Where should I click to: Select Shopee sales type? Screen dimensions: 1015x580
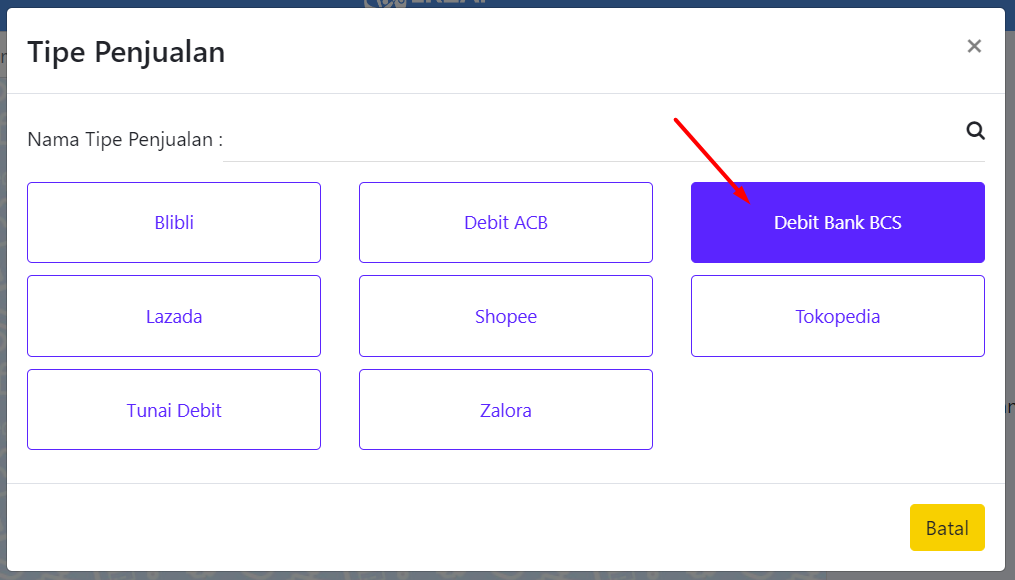(506, 316)
